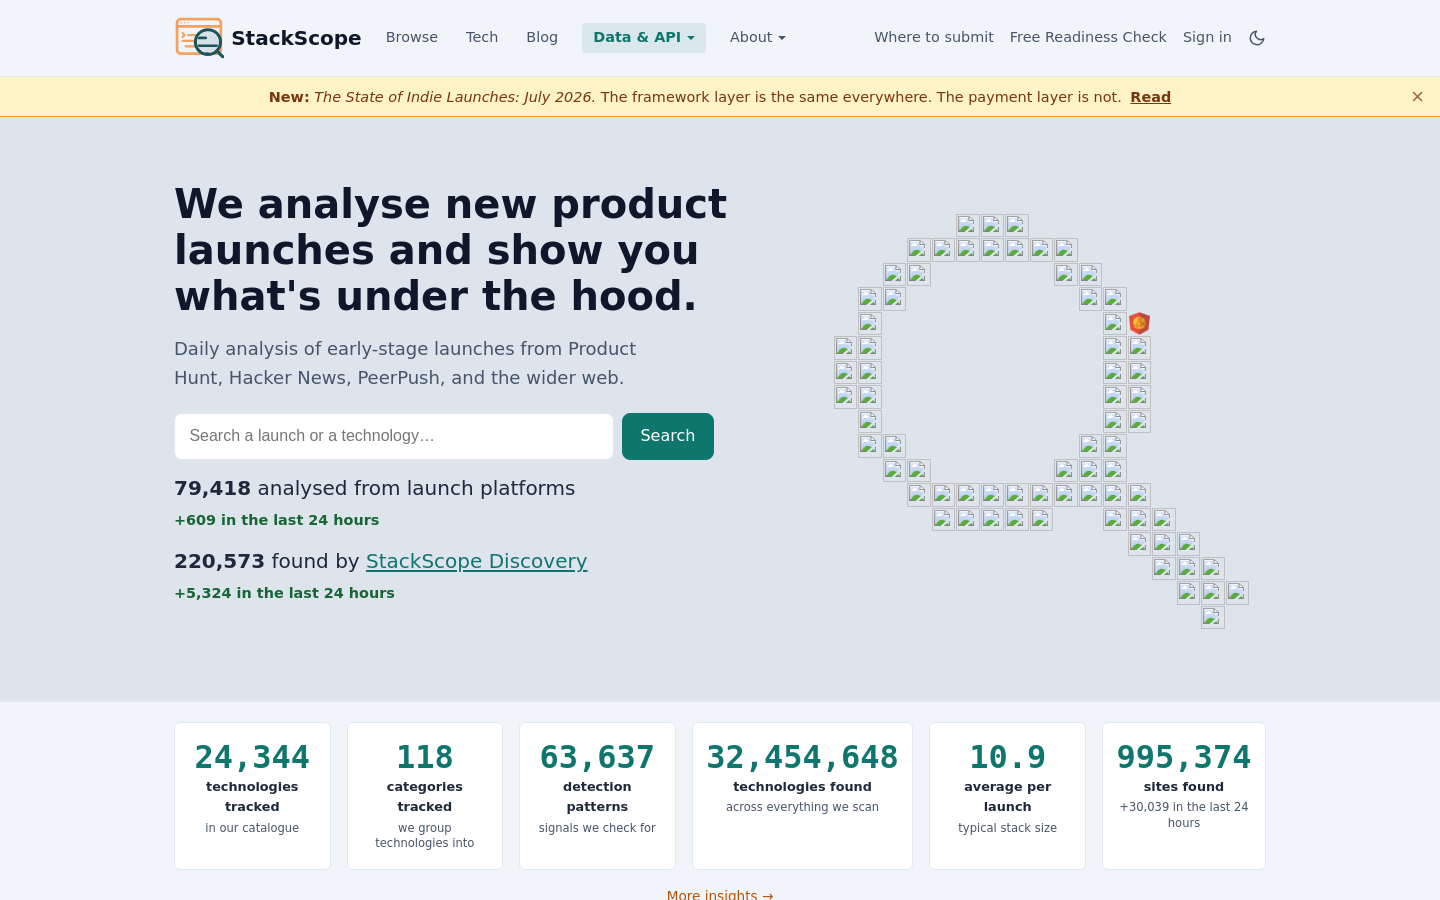This screenshot has width=1440, height=900.
Task: Follow the StackScope Discovery link
Action: point(476,561)
